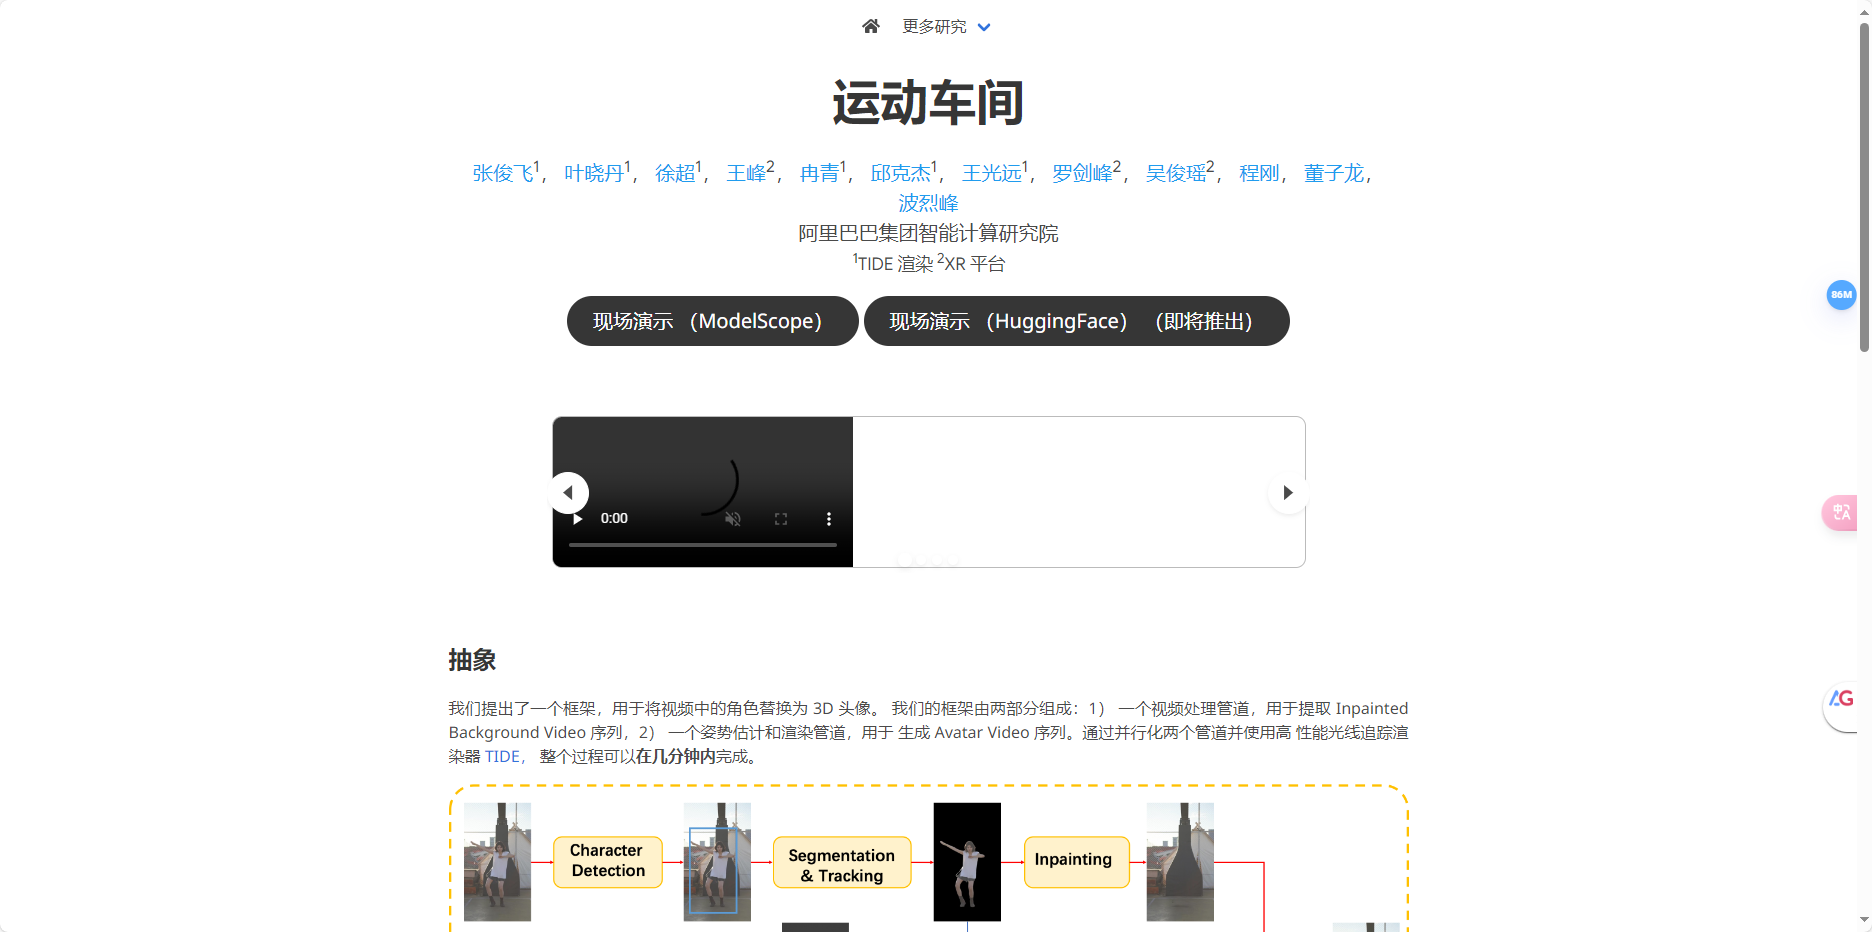Seek using the video progress bar

700,545
